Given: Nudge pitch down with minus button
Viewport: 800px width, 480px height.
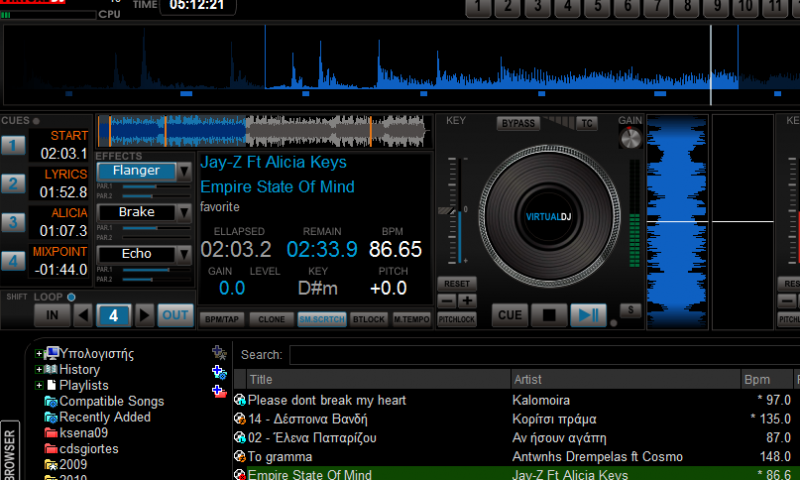Looking at the screenshot, I should [446, 301].
